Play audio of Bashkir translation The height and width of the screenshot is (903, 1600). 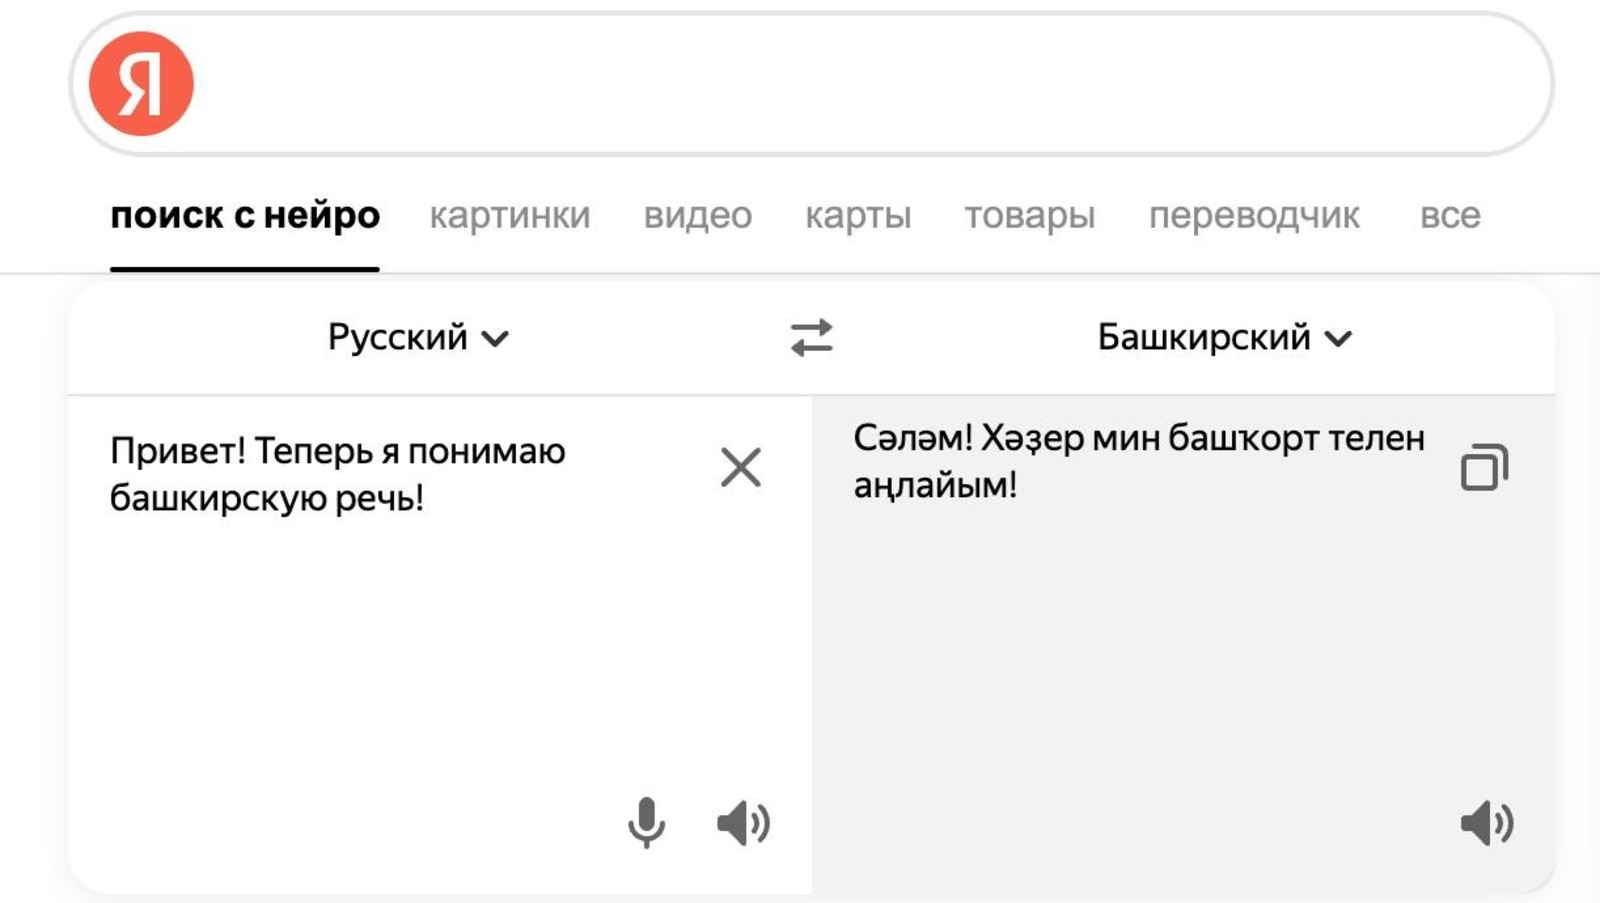point(1487,823)
